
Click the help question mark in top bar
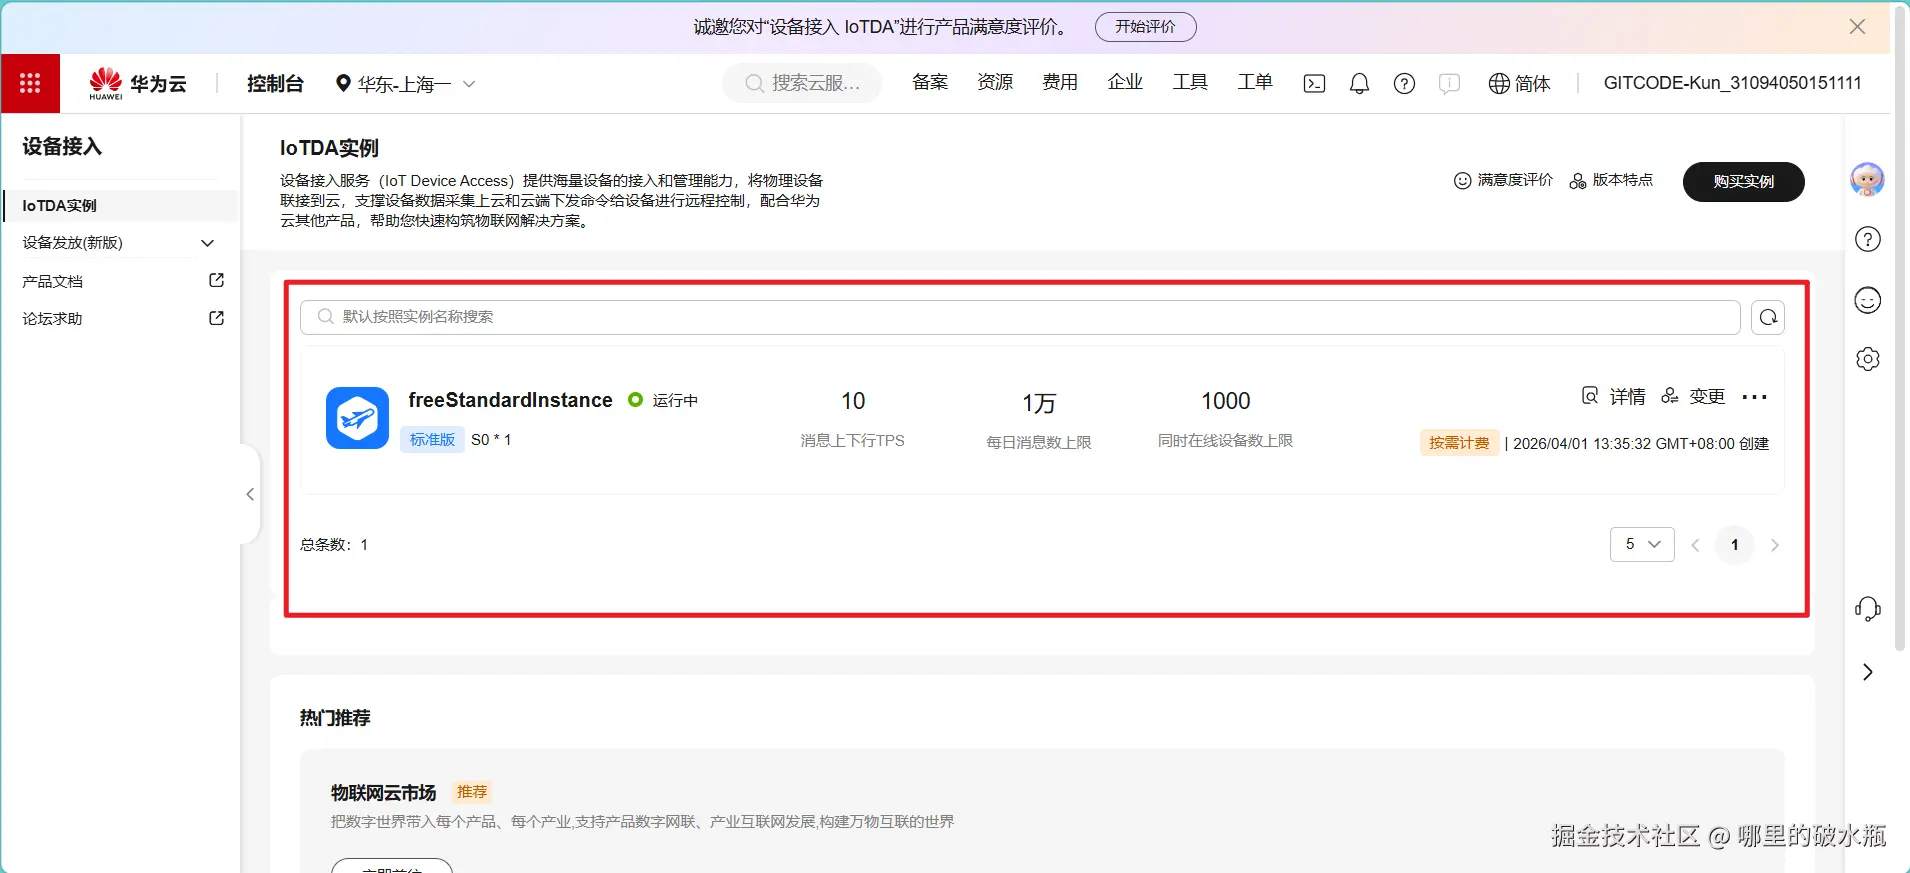[x=1404, y=84]
